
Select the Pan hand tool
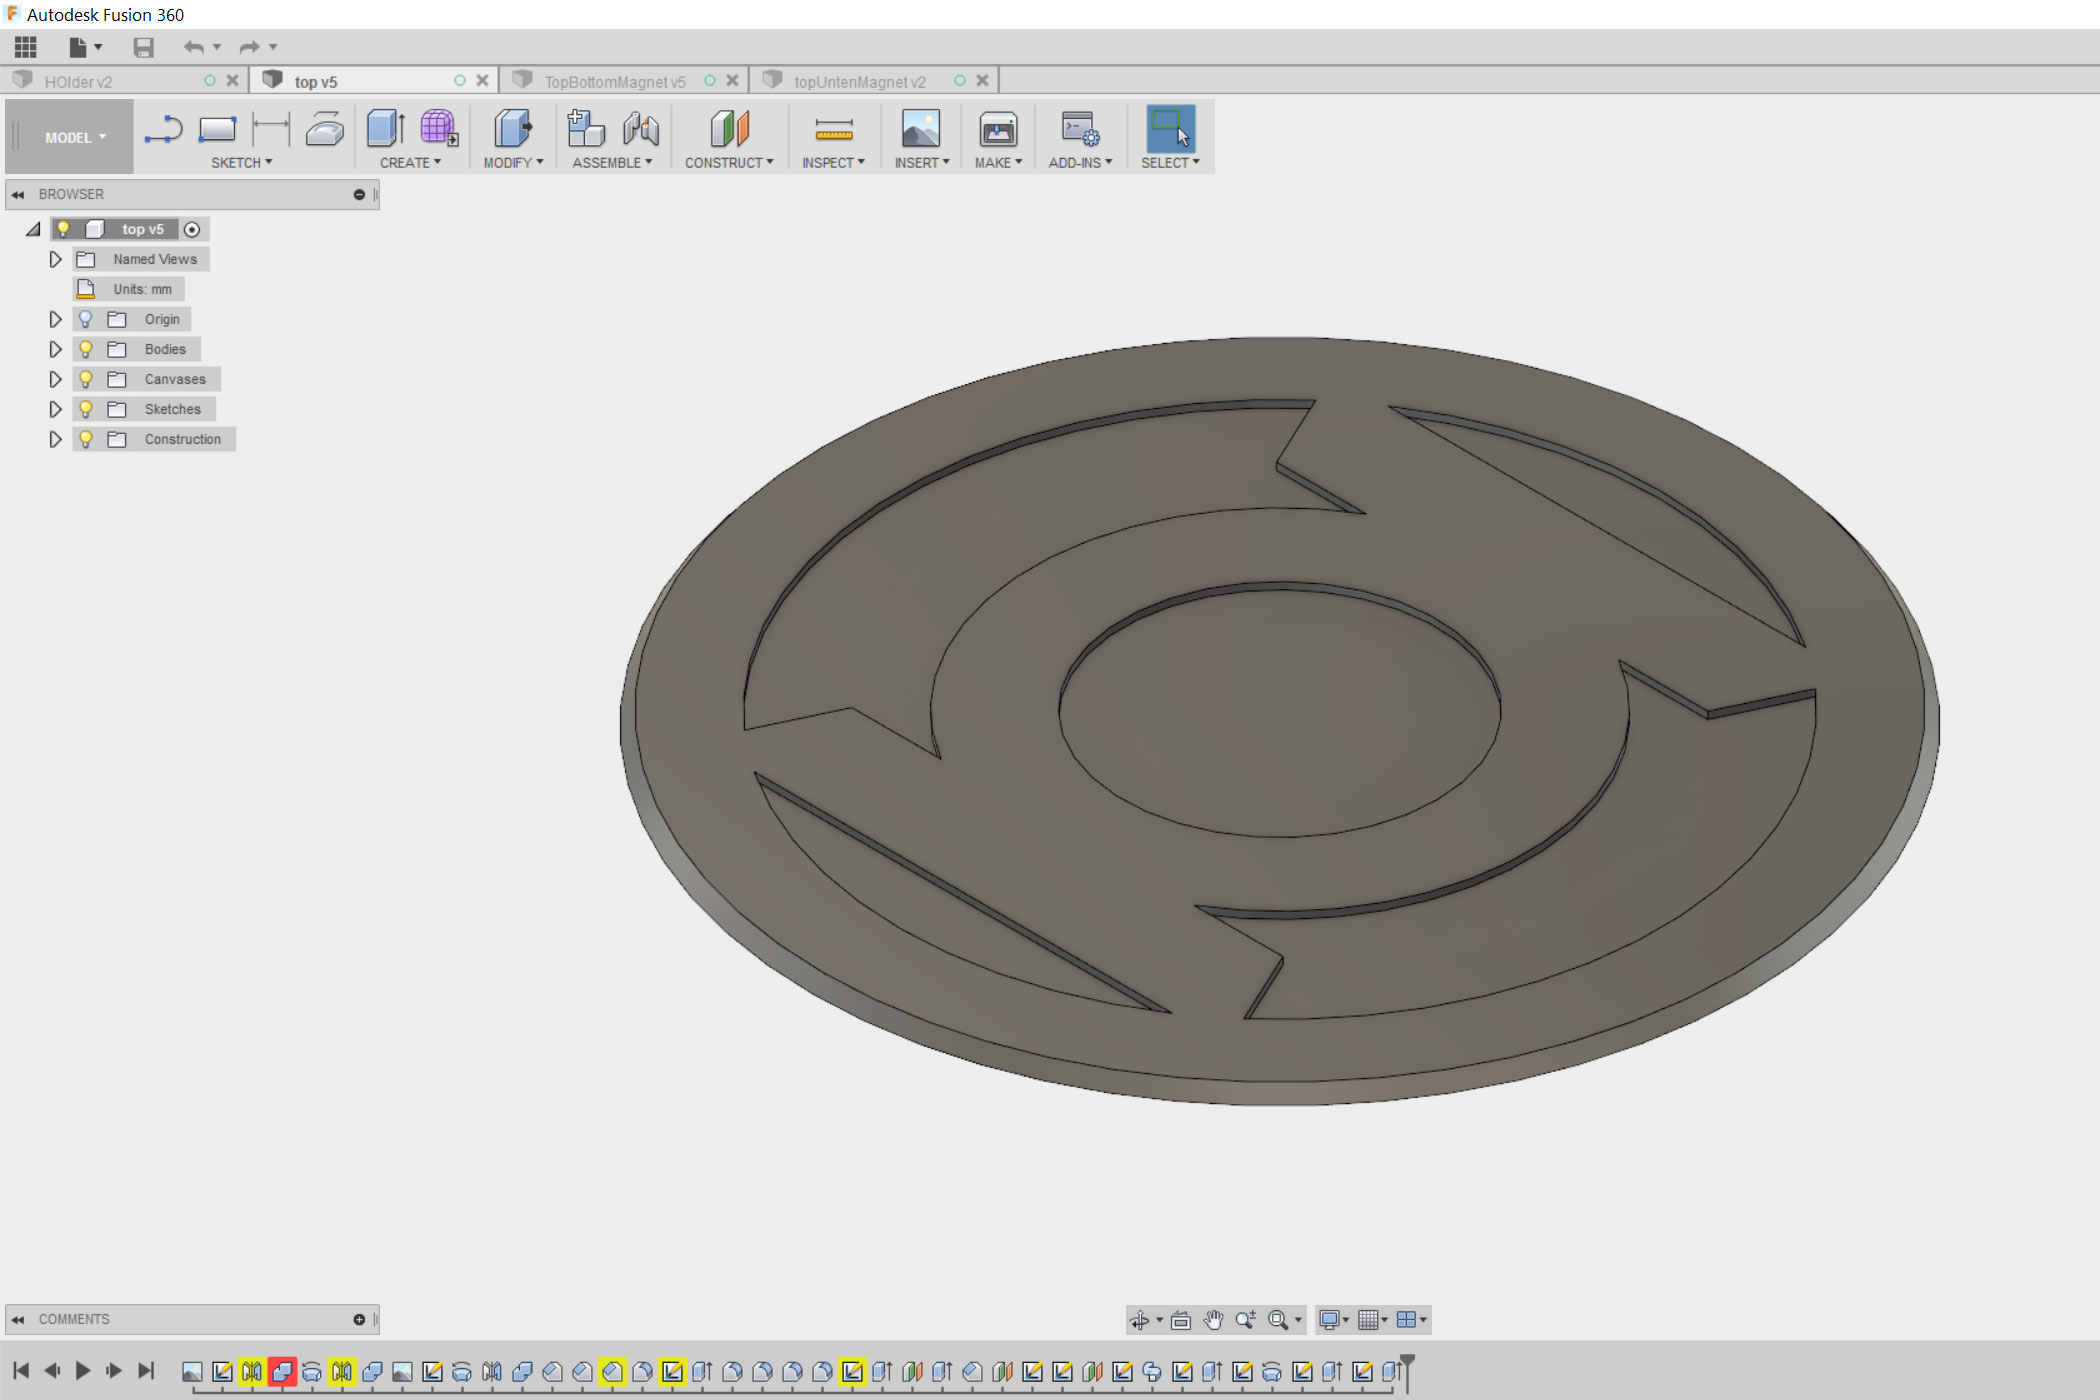pyautogui.click(x=1213, y=1320)
